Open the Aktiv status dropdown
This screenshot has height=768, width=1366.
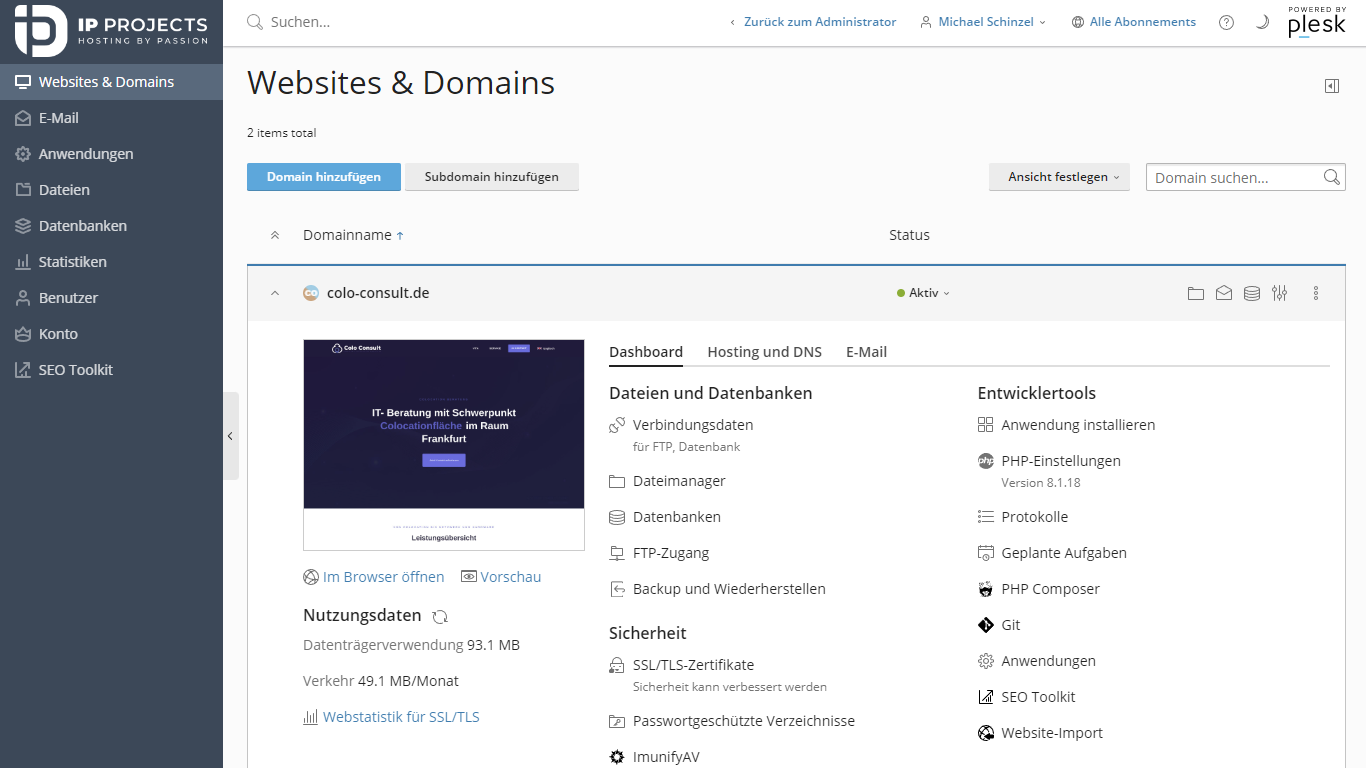click(922, 292)
